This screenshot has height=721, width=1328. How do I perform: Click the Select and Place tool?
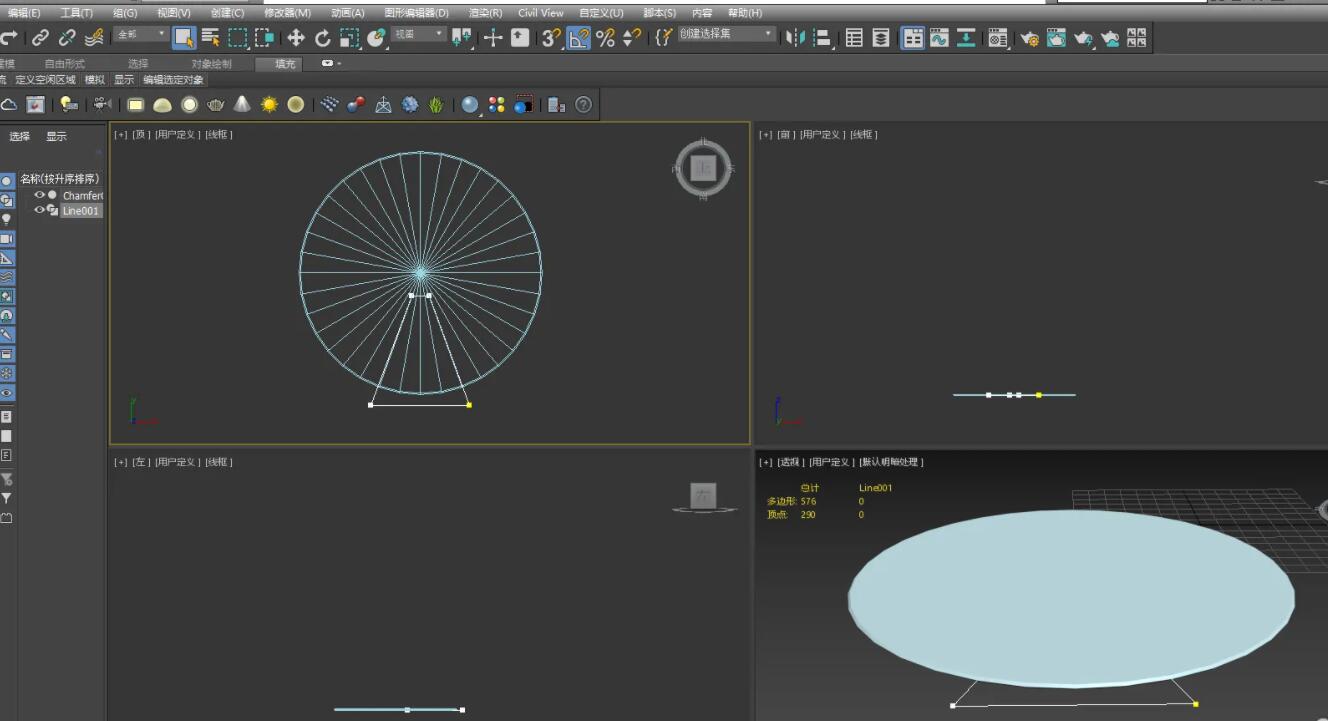coord(376,38)
